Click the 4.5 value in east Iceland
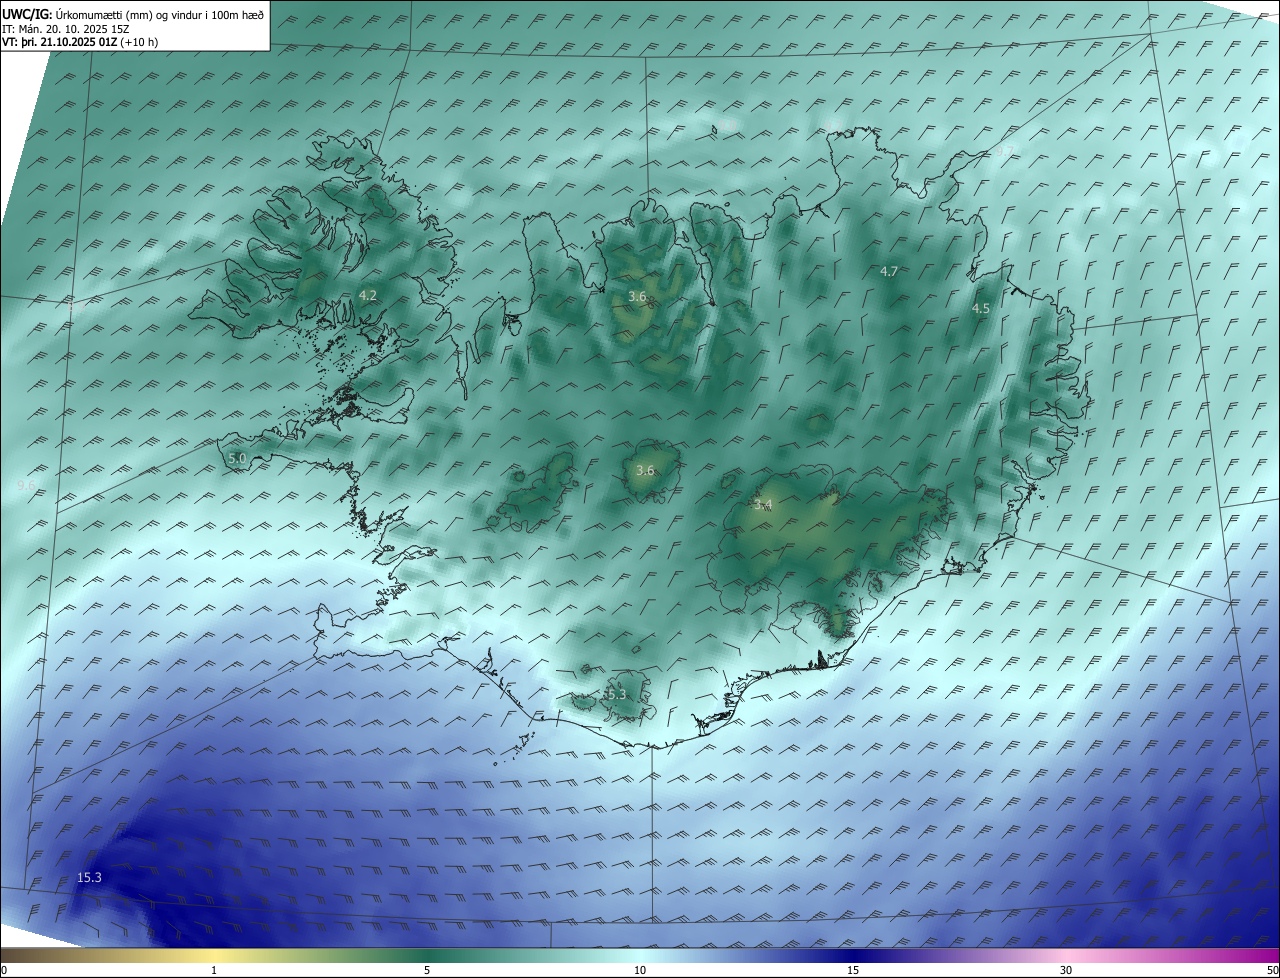 point(981,309)
